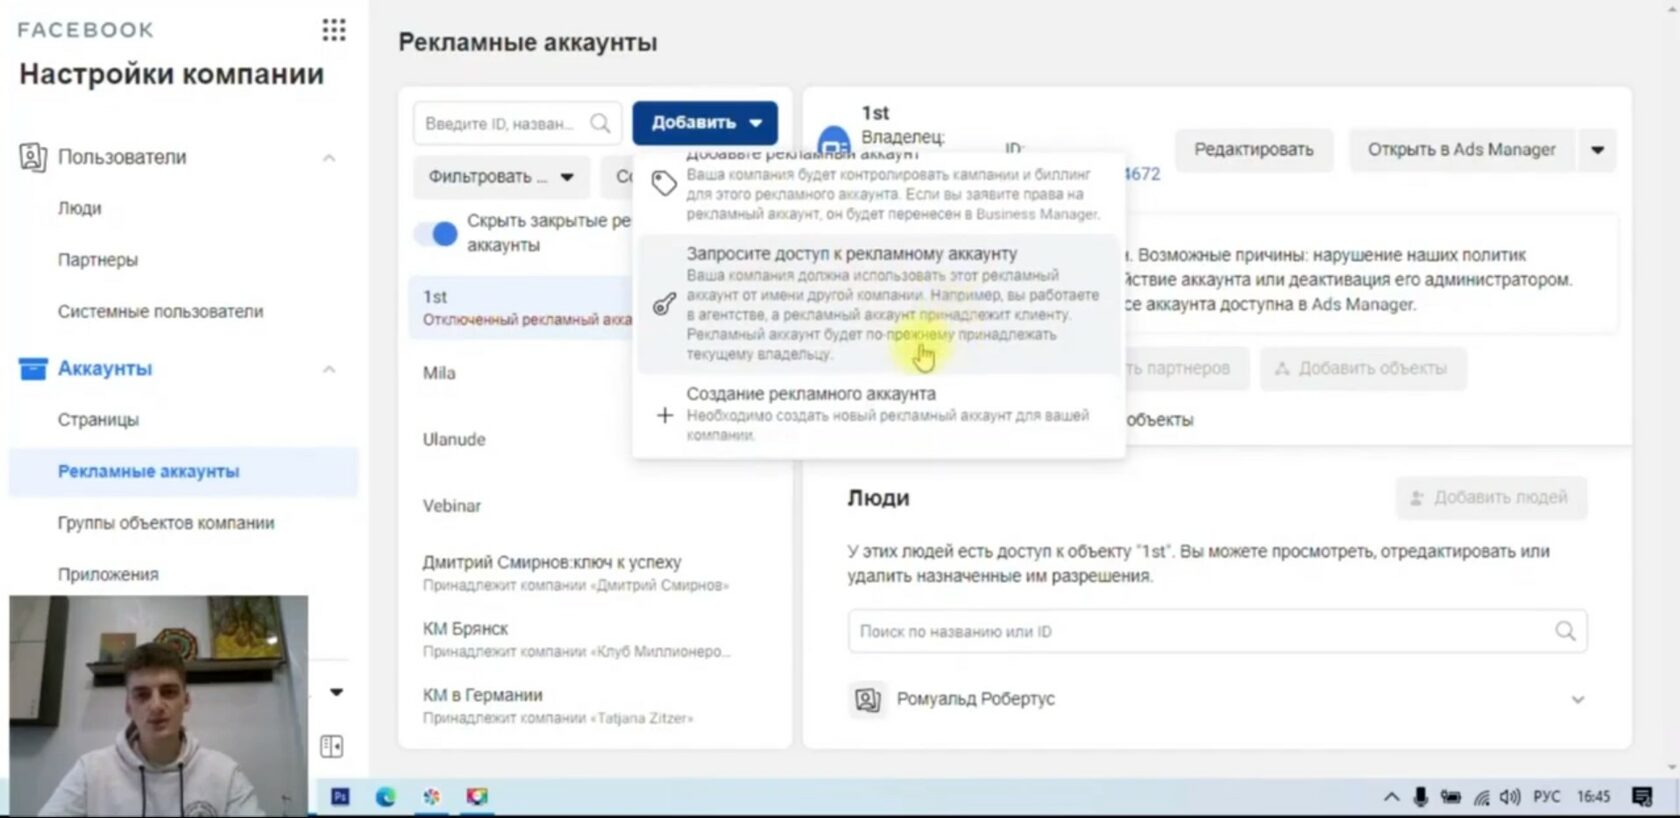Click the sidebar collapse panel icon
Image resolution: width=1680 pixels, height=818 pixels.
point(332,746)
